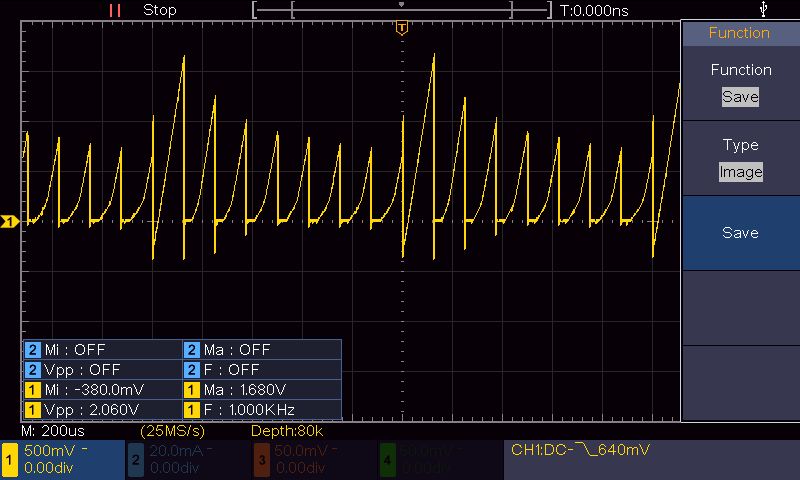The width and height of the screenshot is (800, 480).
Task: Click orange channel 3 number icon
Action: (x=262, y=460)
